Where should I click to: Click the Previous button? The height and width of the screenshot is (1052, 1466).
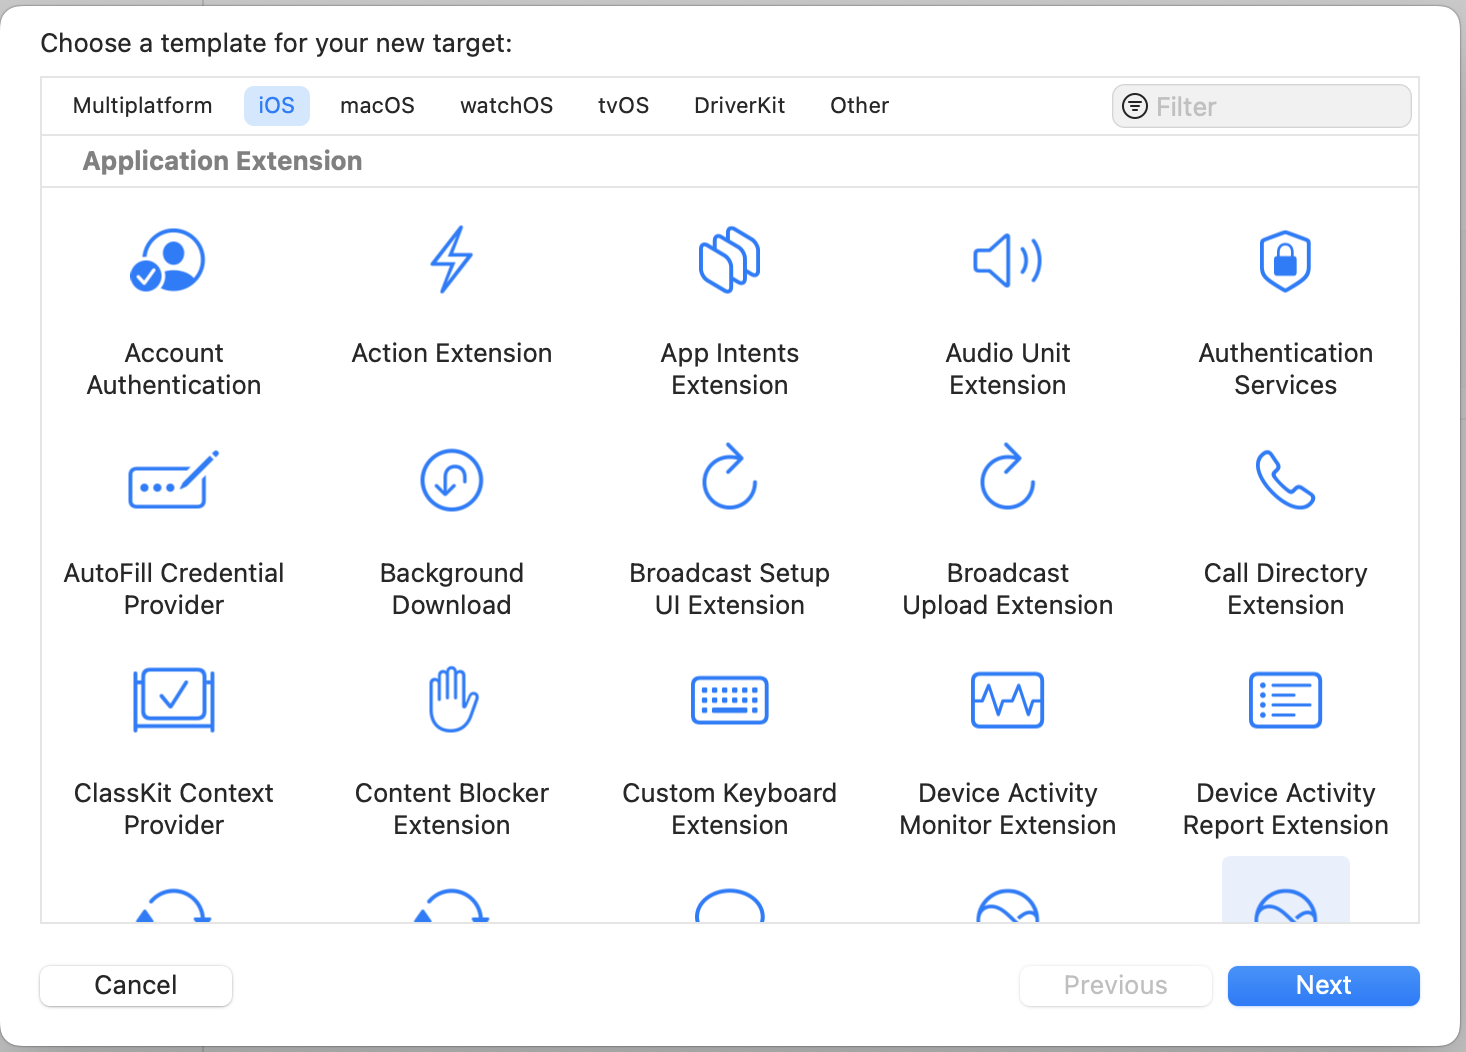click(1116, 986)
